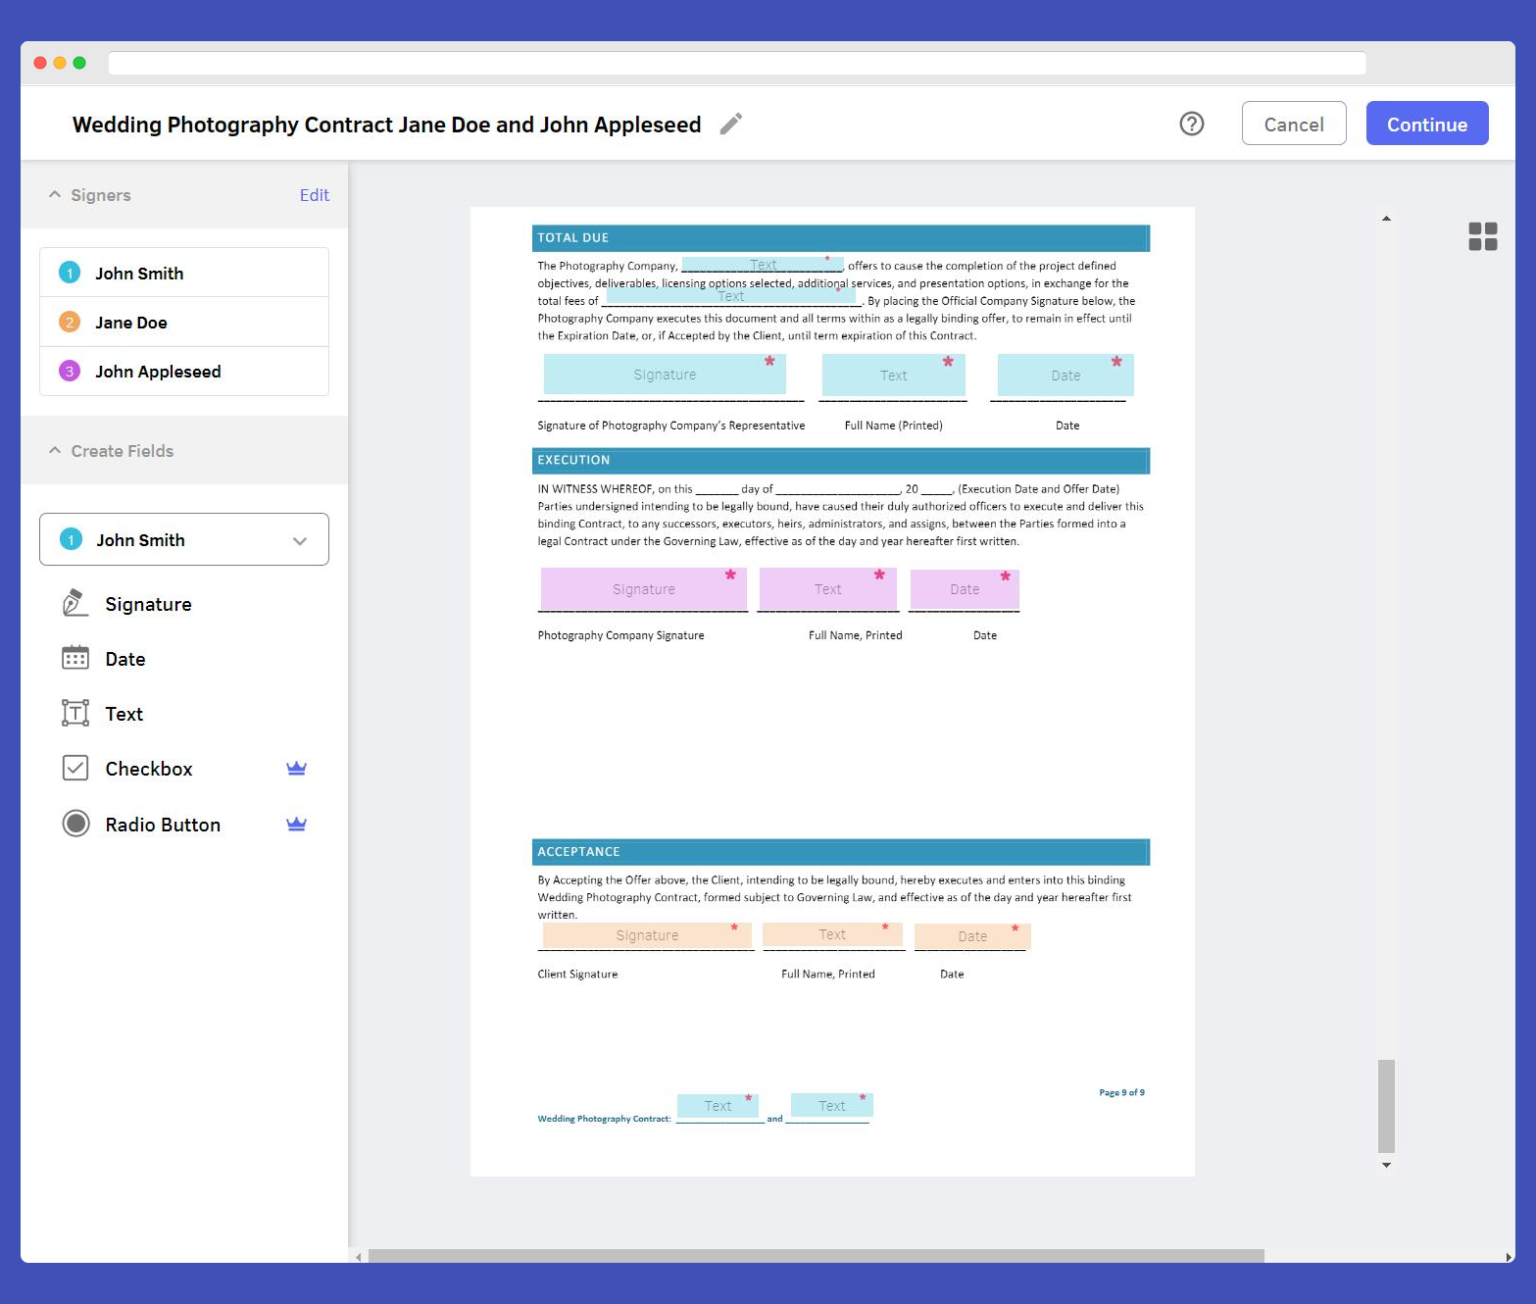Screen dimensions: 1536x1304
Task: Click the Continue button
Action: click(x=1427, y=124)
